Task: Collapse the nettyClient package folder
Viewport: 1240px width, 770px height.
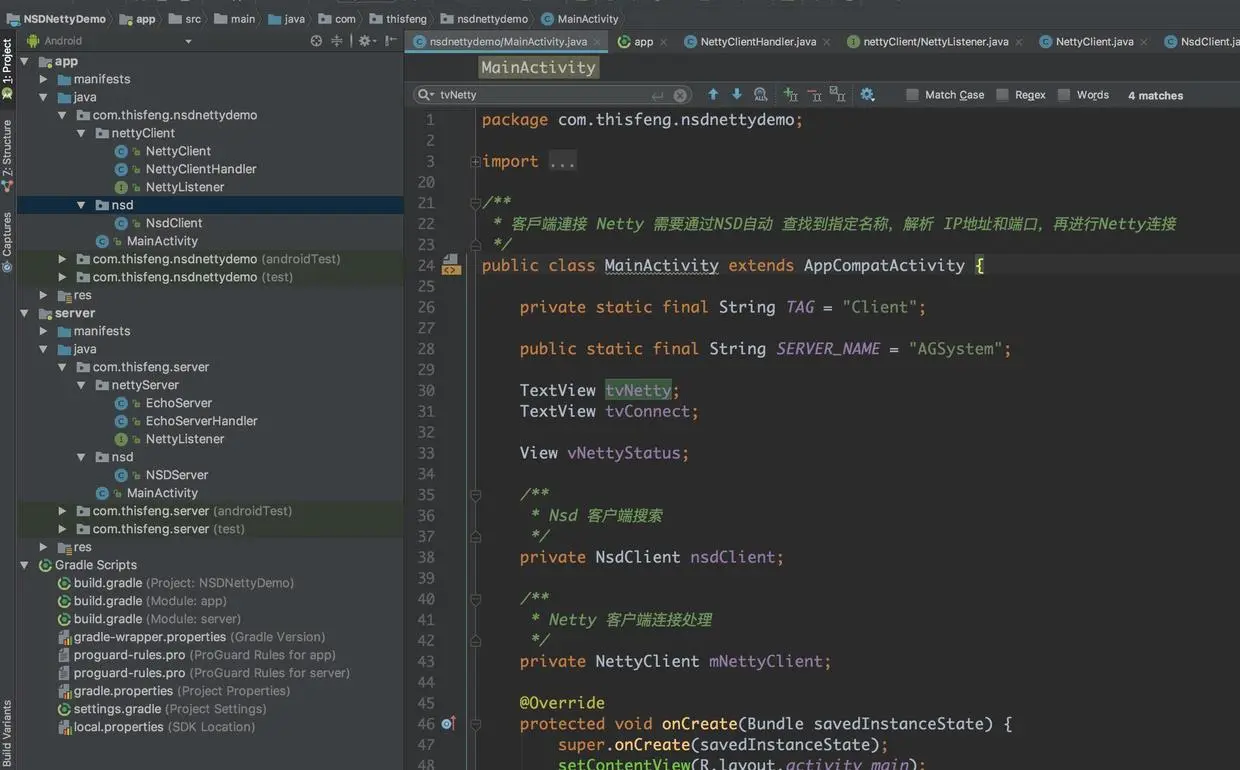Action: (82, 133)
